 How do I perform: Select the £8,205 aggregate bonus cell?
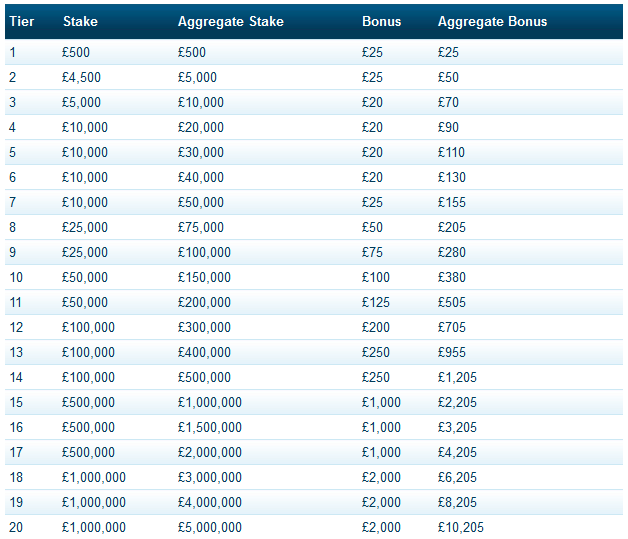pyautogui.click(x=457, y=503)
